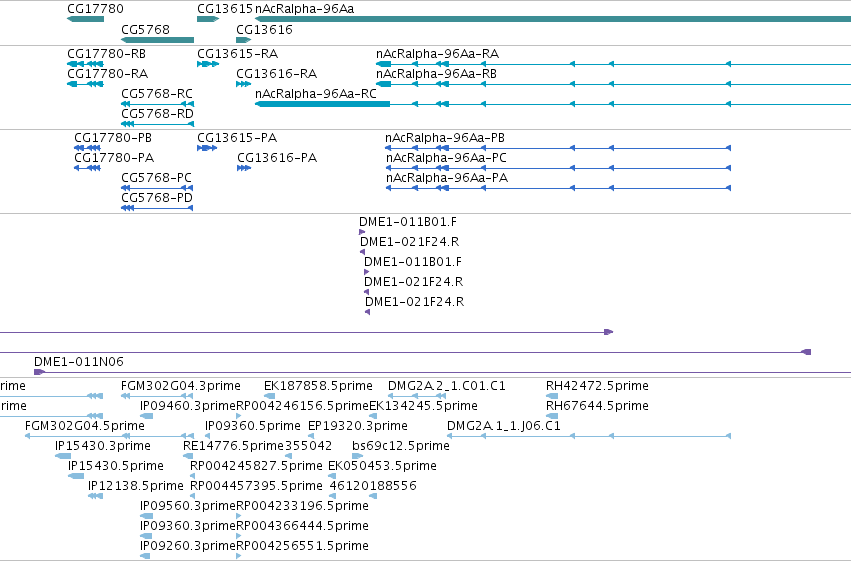Click EST EK134245.5prime
The image size is (851, 561).
423,406
